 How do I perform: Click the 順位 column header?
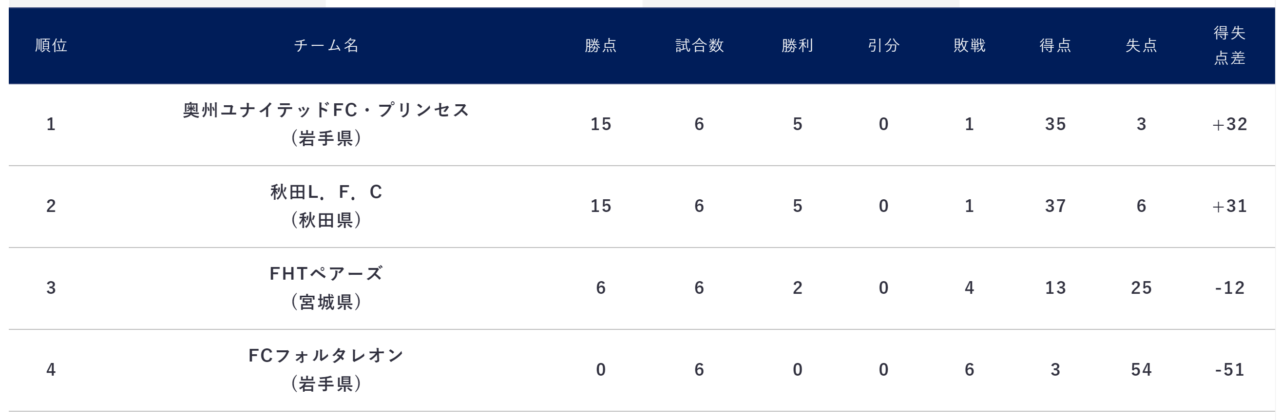pos(50,46)
